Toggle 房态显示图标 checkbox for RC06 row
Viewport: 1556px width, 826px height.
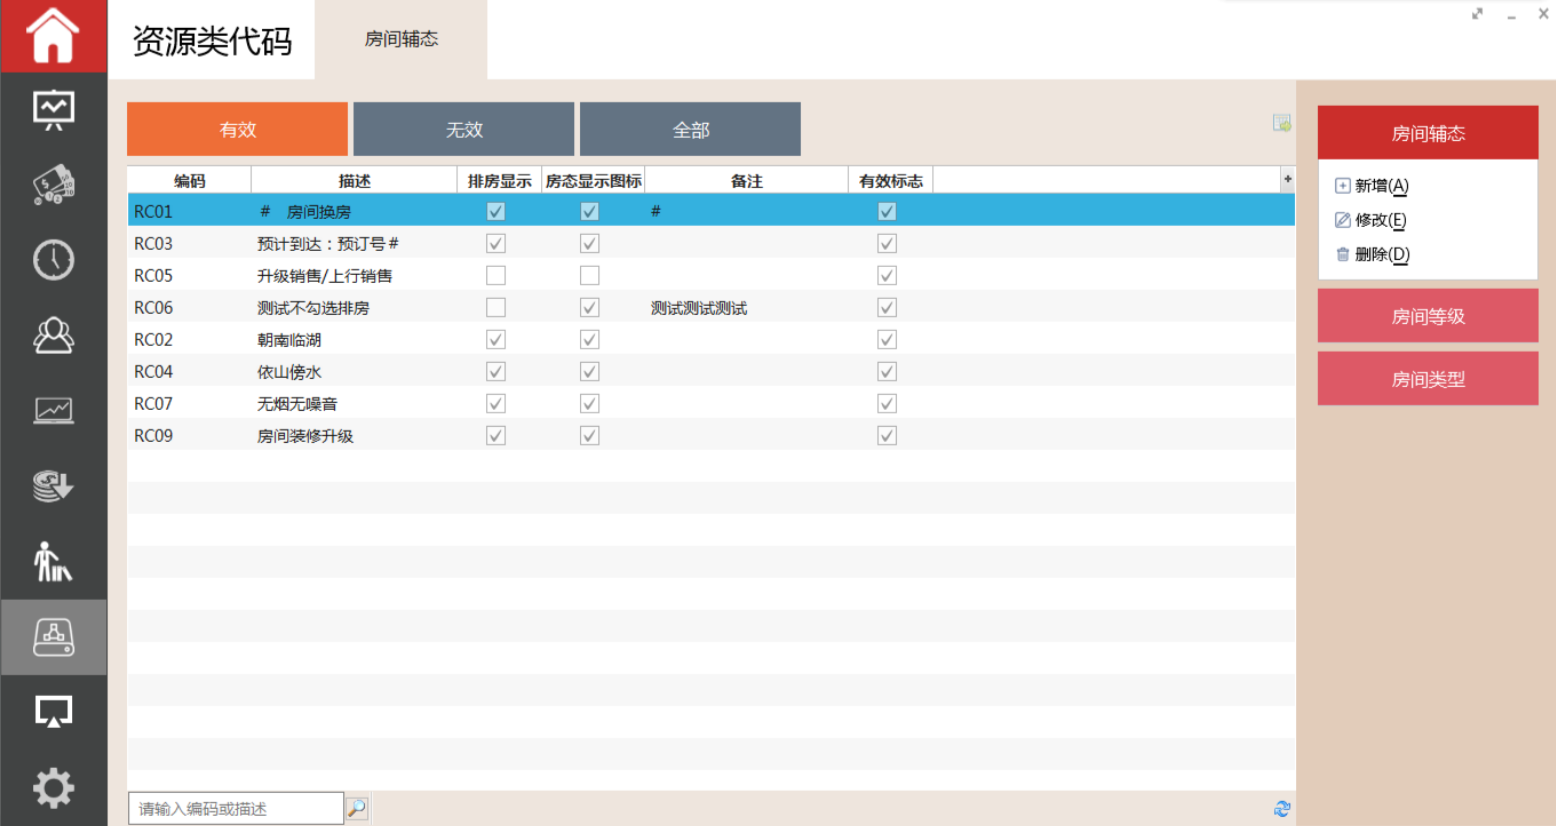590,308
